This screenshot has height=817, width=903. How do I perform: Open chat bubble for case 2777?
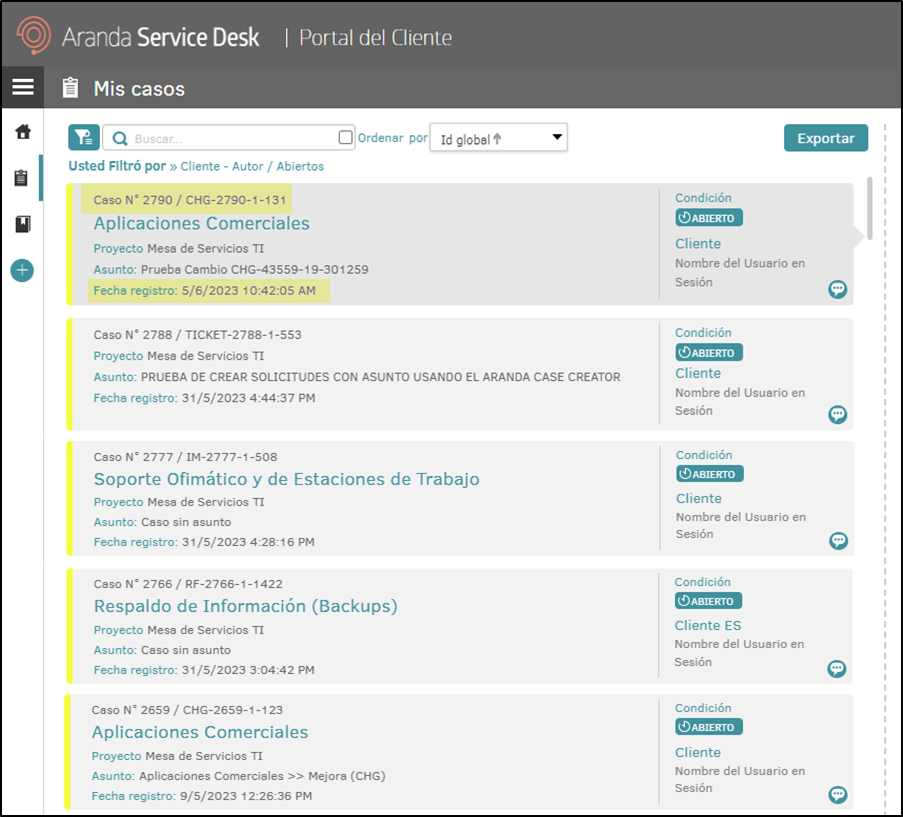point(838,541)
